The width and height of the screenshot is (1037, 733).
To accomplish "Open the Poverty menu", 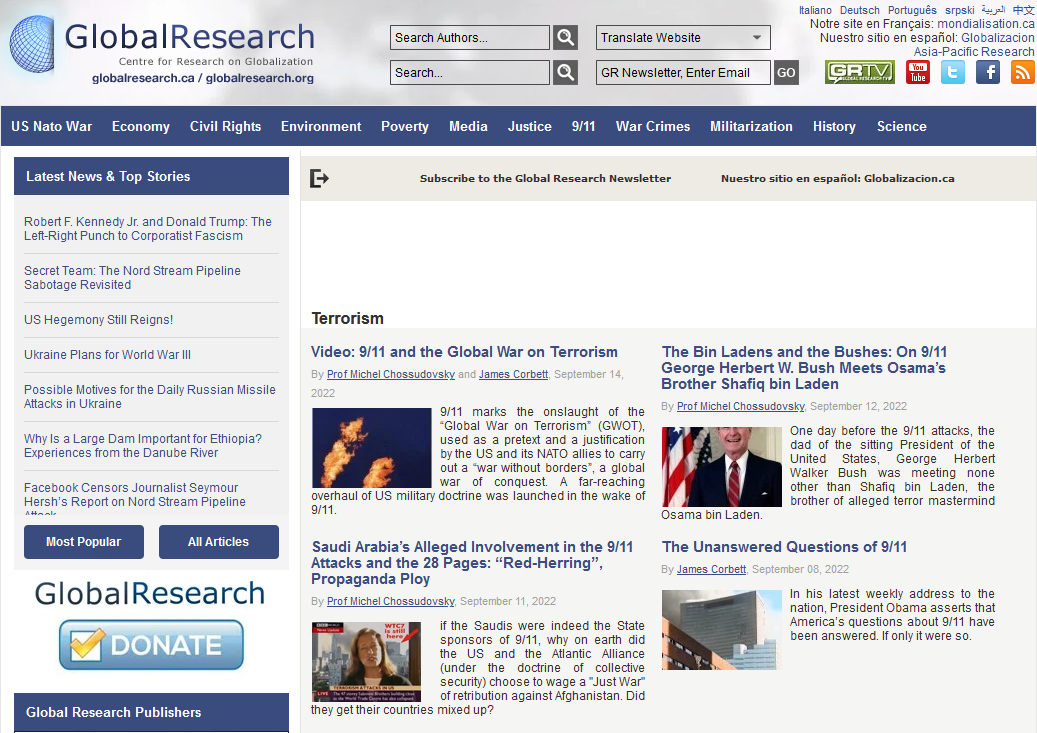I will pyautogui.click(x=405, y=126).
